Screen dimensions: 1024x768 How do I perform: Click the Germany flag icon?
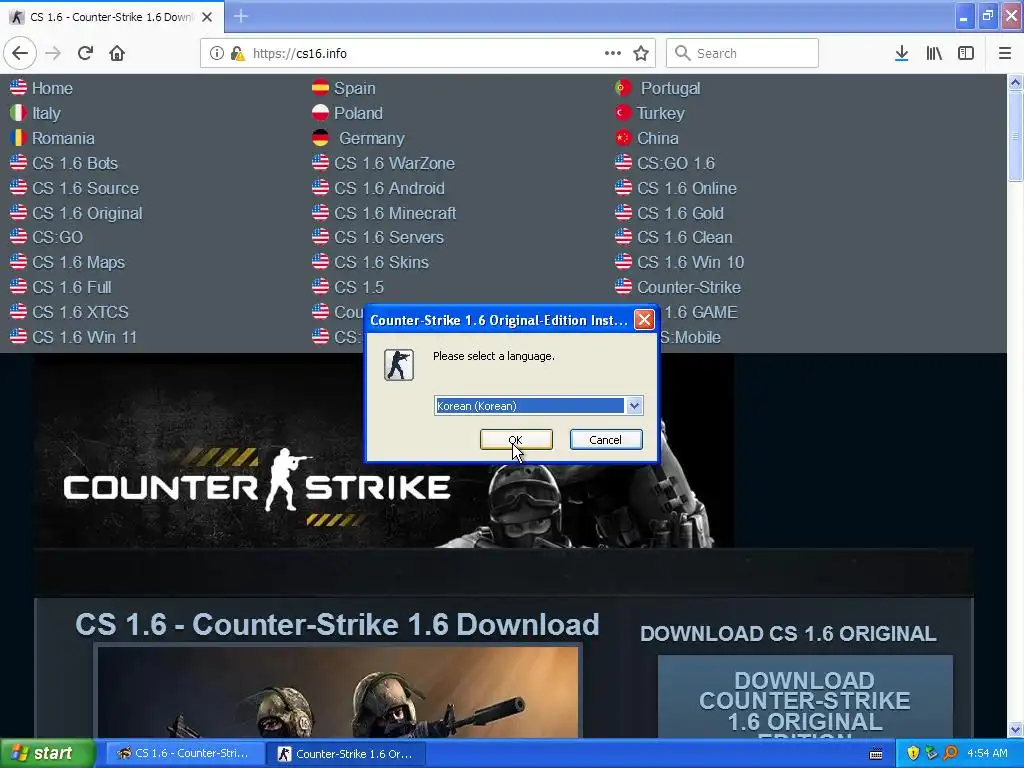tap(320, 138)
